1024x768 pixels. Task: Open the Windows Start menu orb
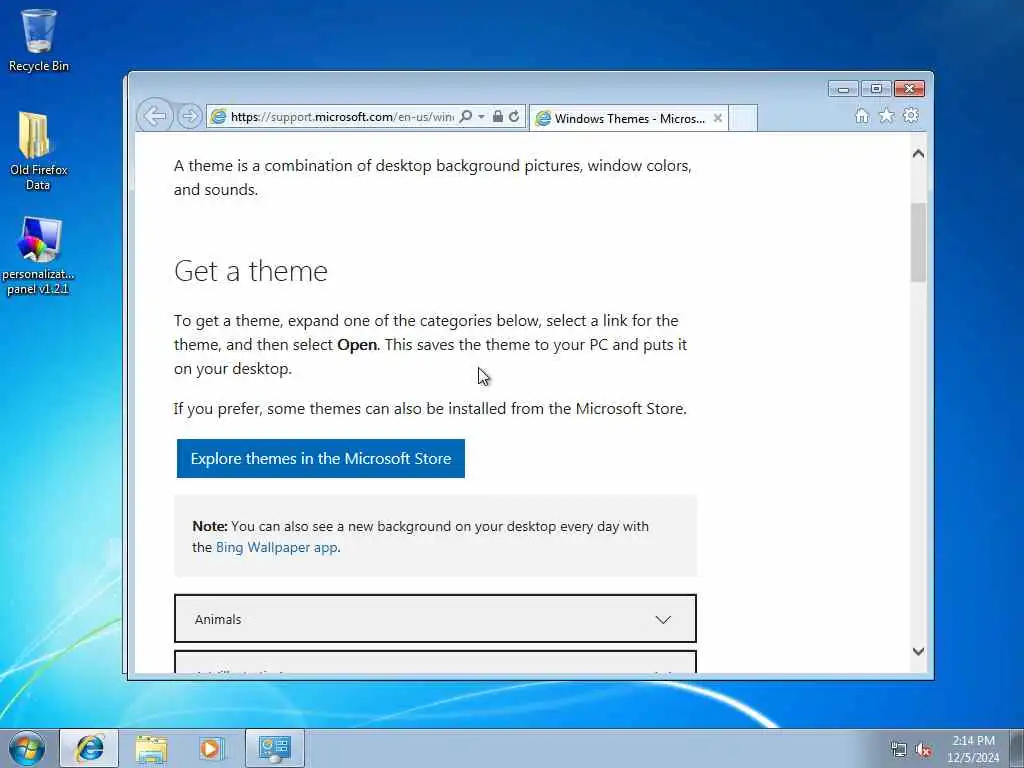tap(27, 748)
